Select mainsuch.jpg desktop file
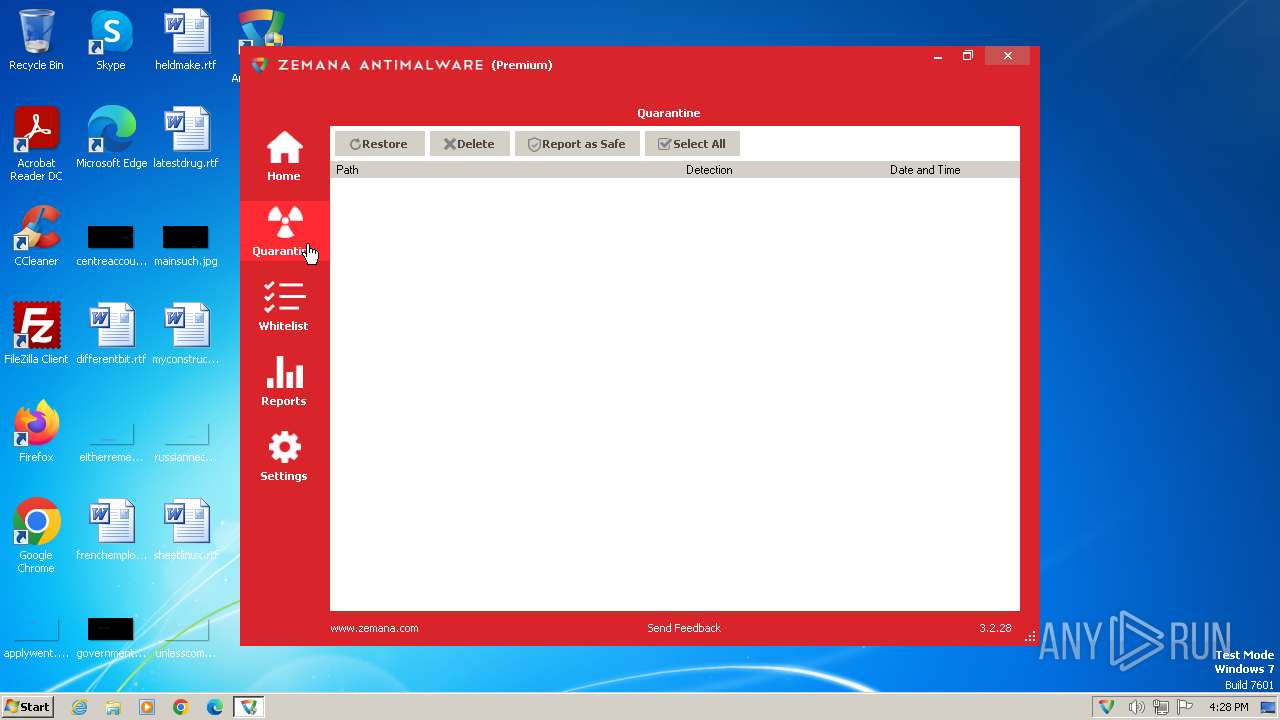Image resolution: width=1280 pixels, height=720 pixels. [186, 244]
